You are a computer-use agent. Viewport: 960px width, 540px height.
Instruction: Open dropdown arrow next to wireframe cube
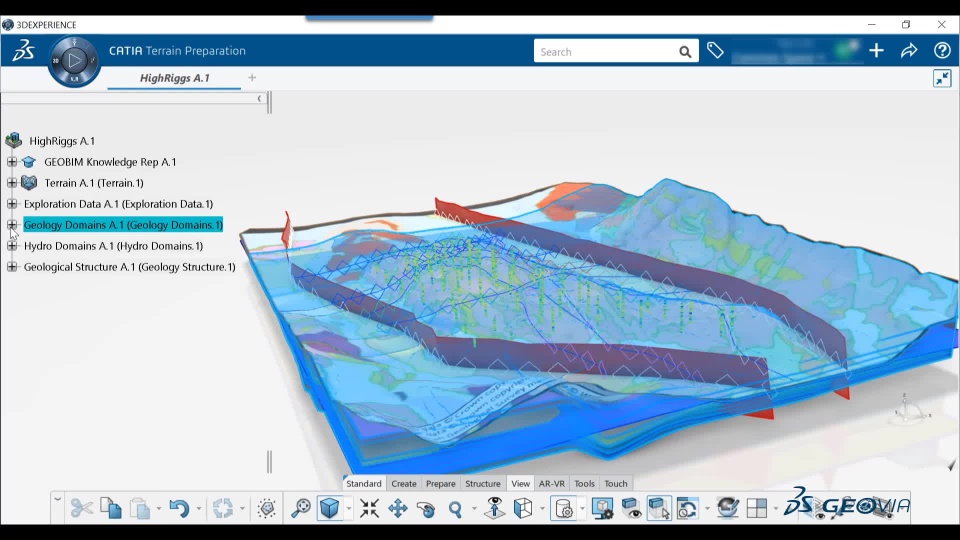[x=542, y=509]
